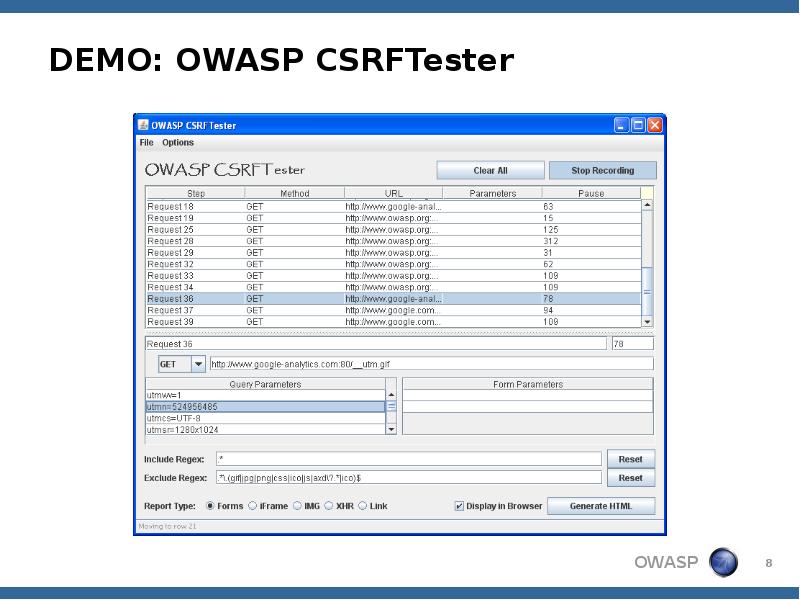Select the XHR report type option
Screen dimensions: 800x600
tap(328, 506)
